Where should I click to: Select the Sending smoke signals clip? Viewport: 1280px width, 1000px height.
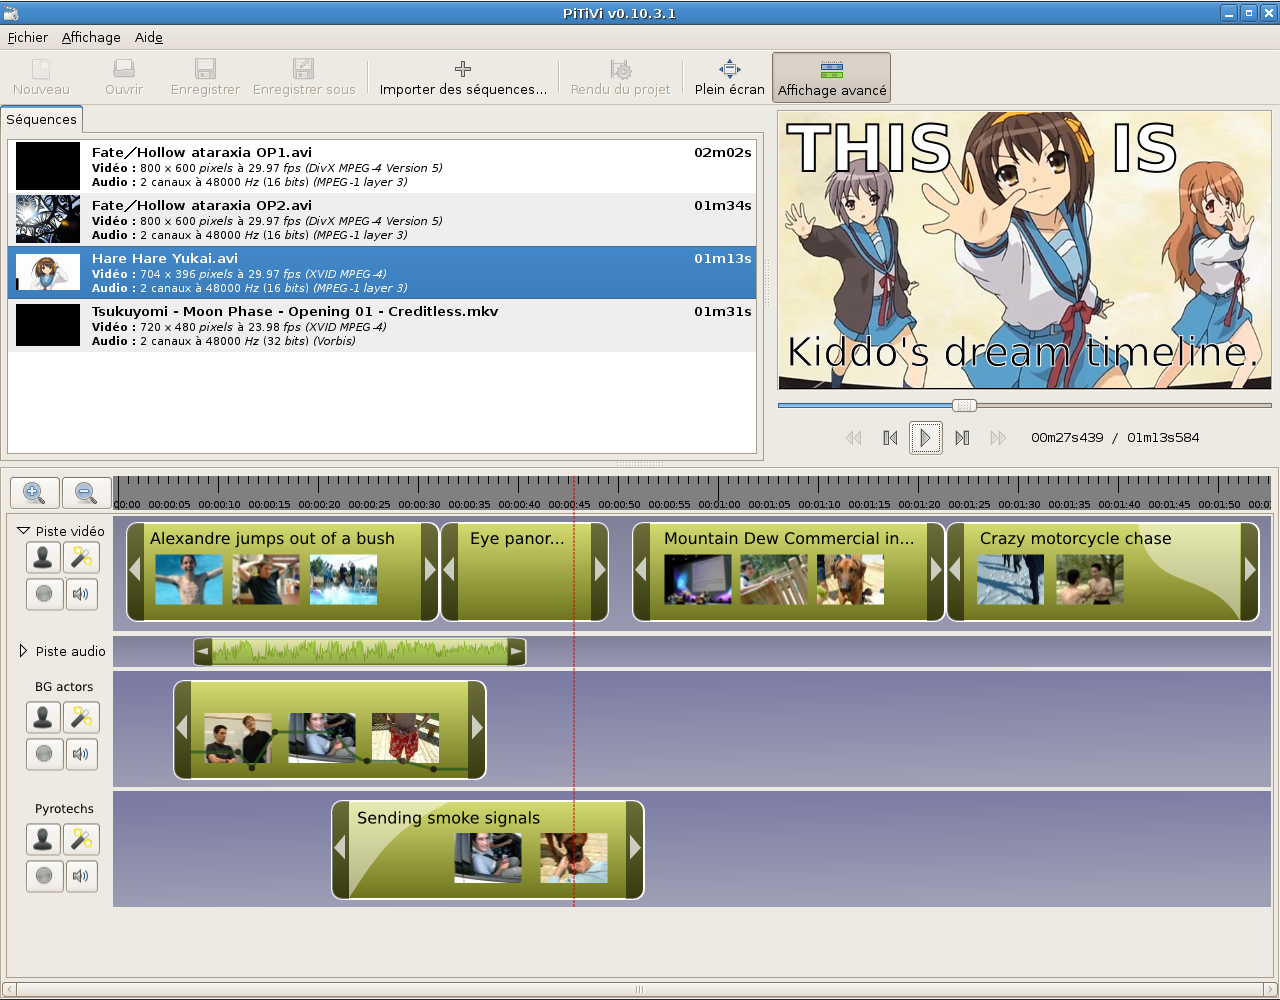click(488, 850)
